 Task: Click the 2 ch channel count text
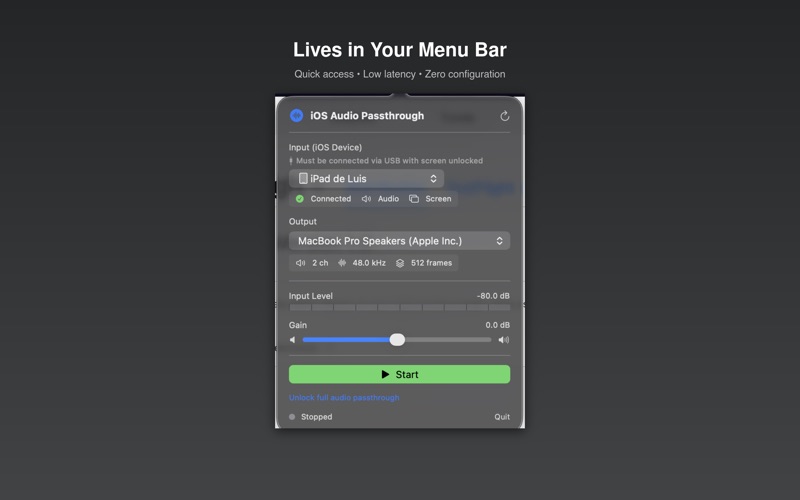[320, 263]
